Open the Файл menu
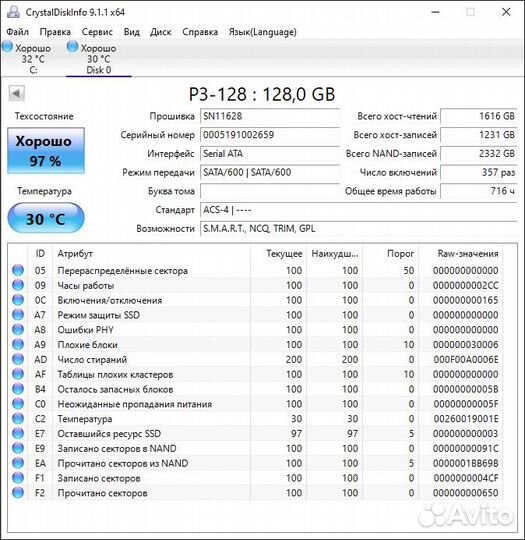525x540 pixels. point(18,32)
